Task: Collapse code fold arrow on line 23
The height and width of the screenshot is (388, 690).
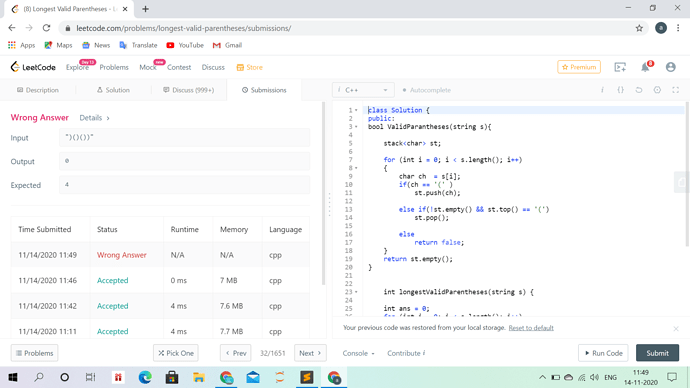Action: click(356, 292)
